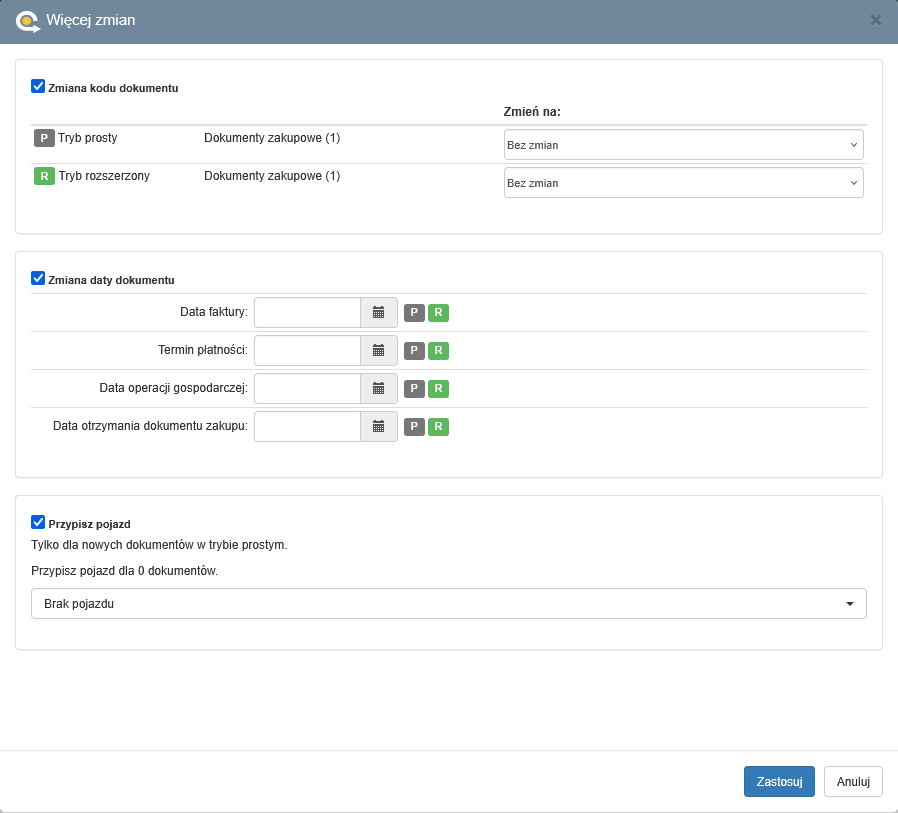Close the Więcej zmian dialog
898x813 pixels.
point(876,20)
